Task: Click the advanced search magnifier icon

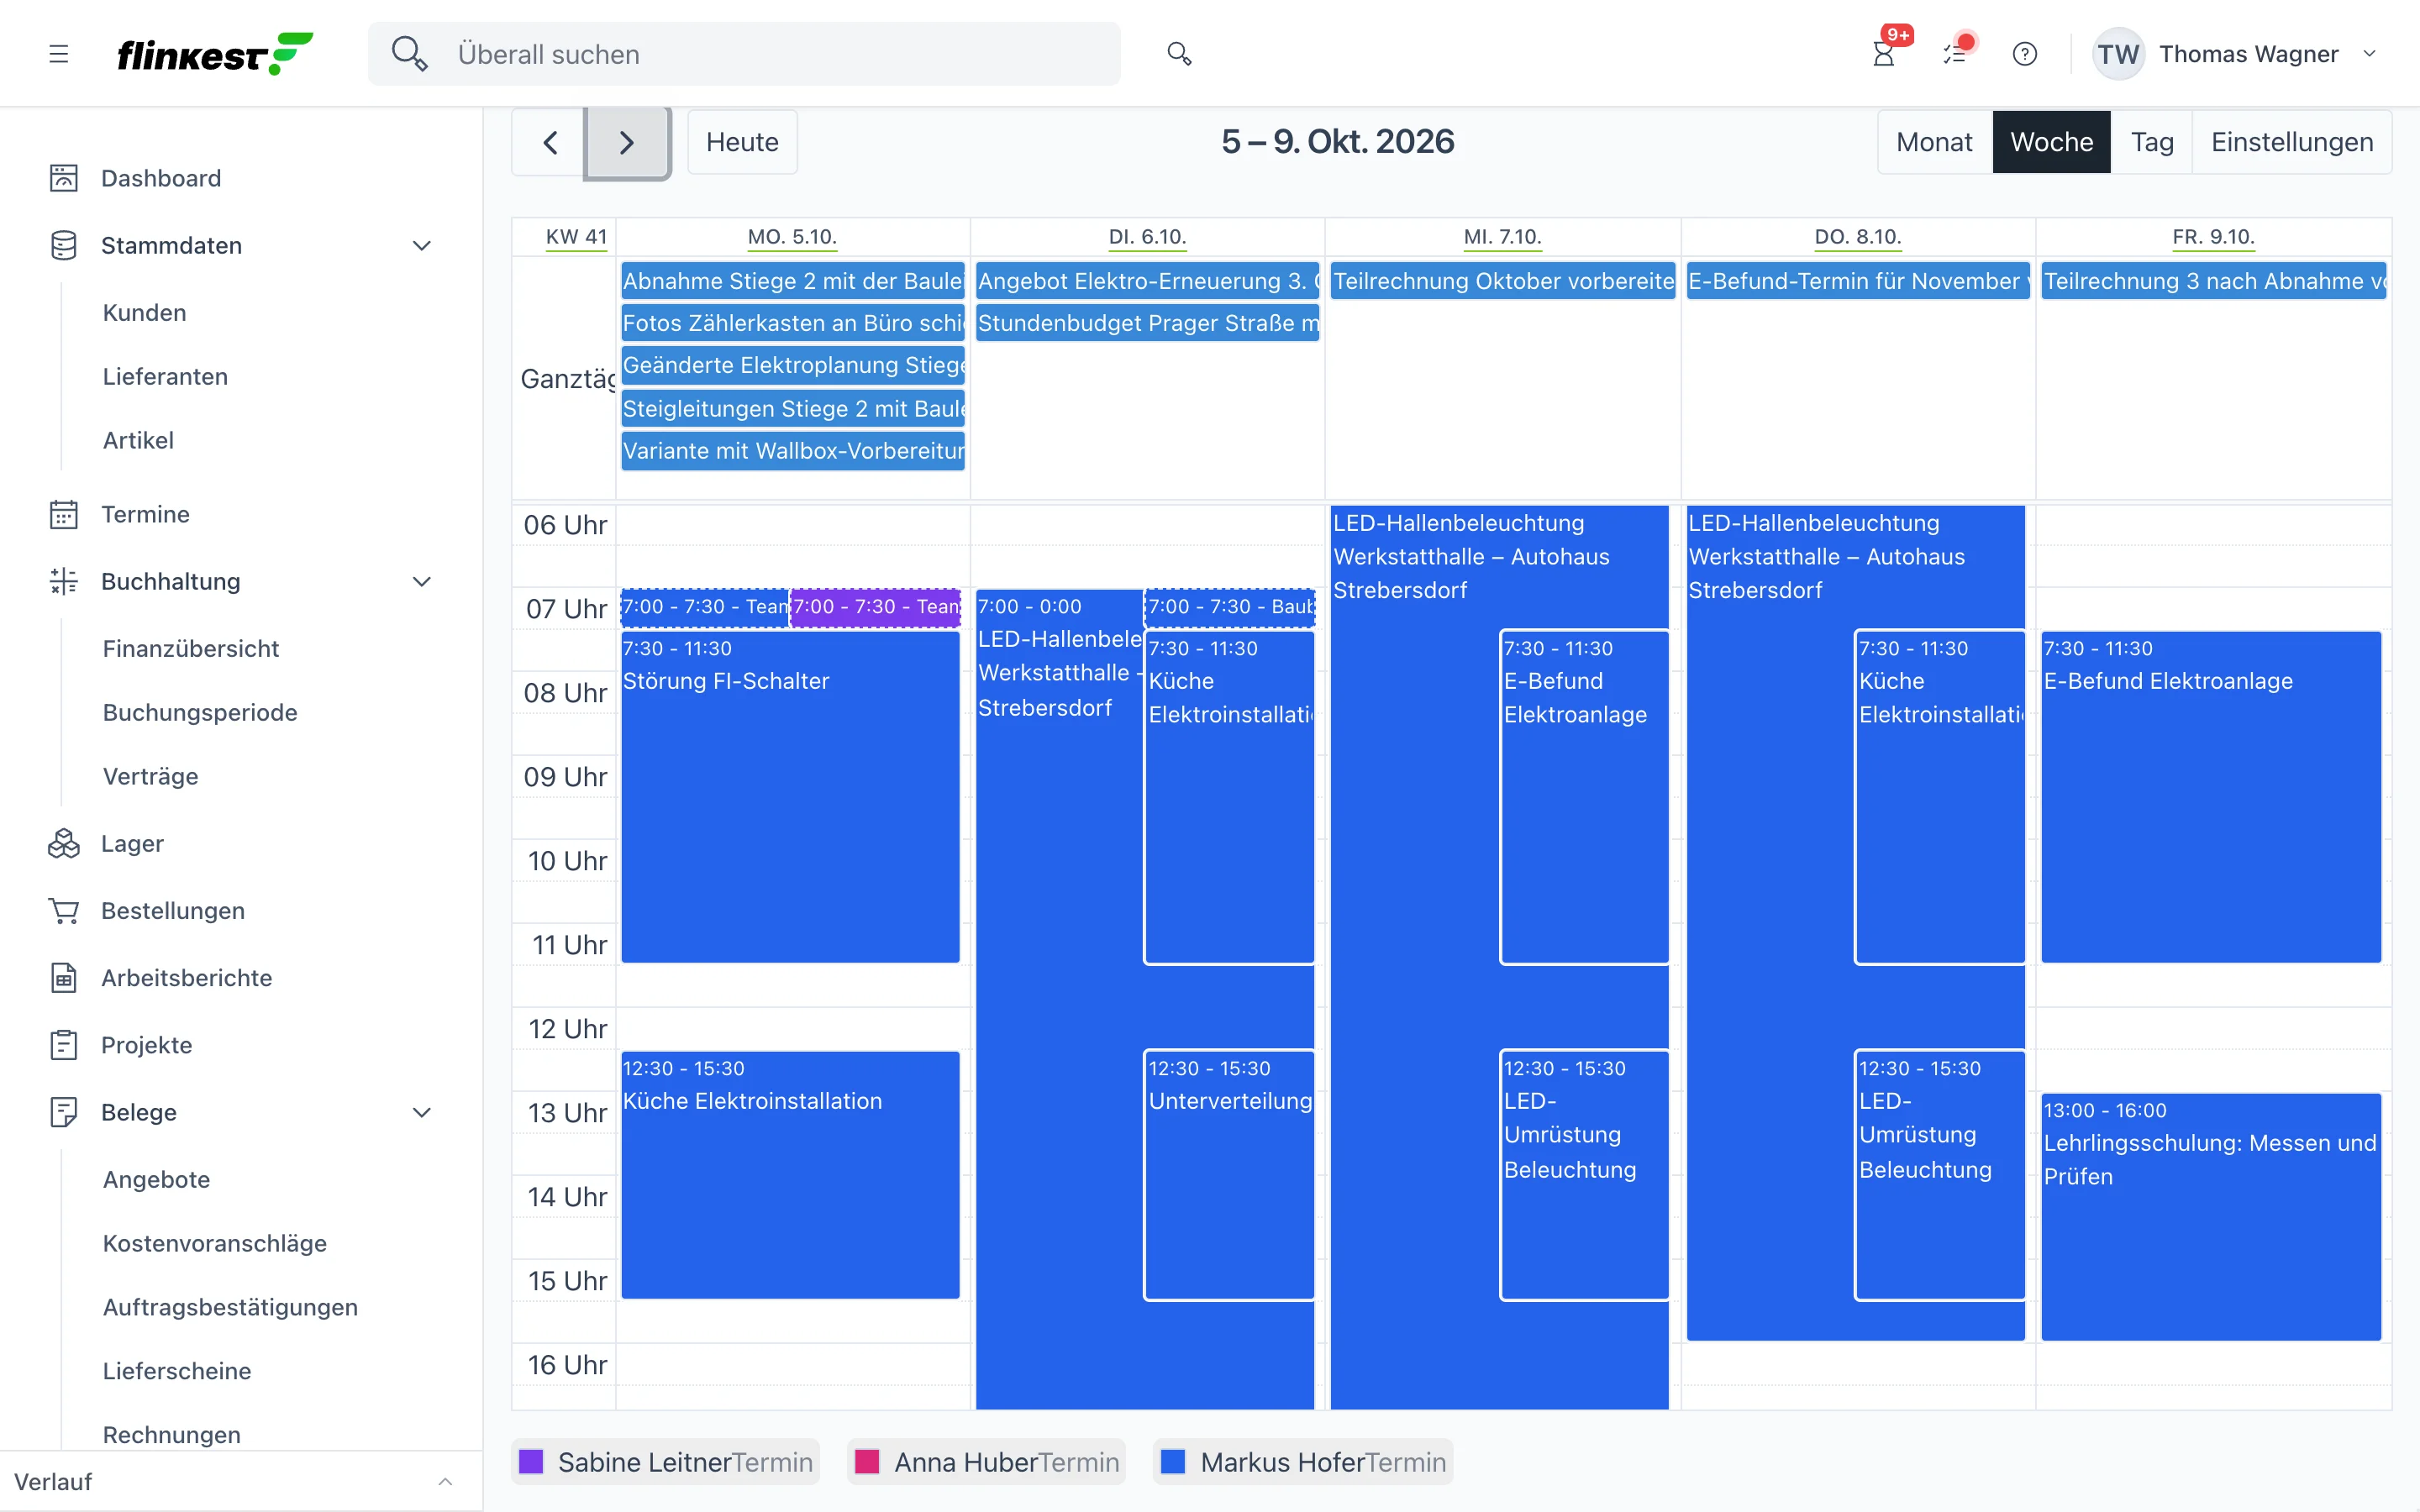Action: (x=1179, y=54)
